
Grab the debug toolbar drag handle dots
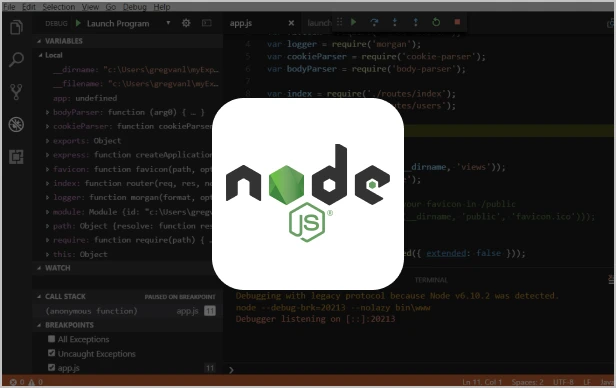point(339,22)
